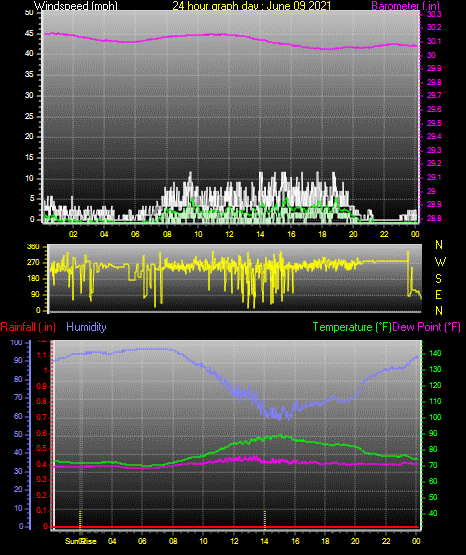Click hour 08 below the humidity graph
466x555 pixels.
click(173, 541)
